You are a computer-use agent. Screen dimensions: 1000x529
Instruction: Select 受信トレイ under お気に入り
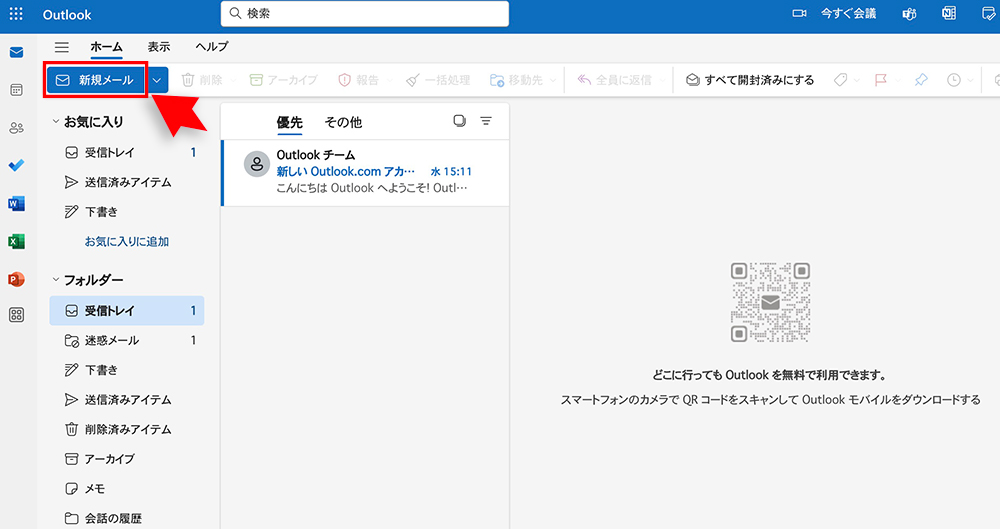127,153
